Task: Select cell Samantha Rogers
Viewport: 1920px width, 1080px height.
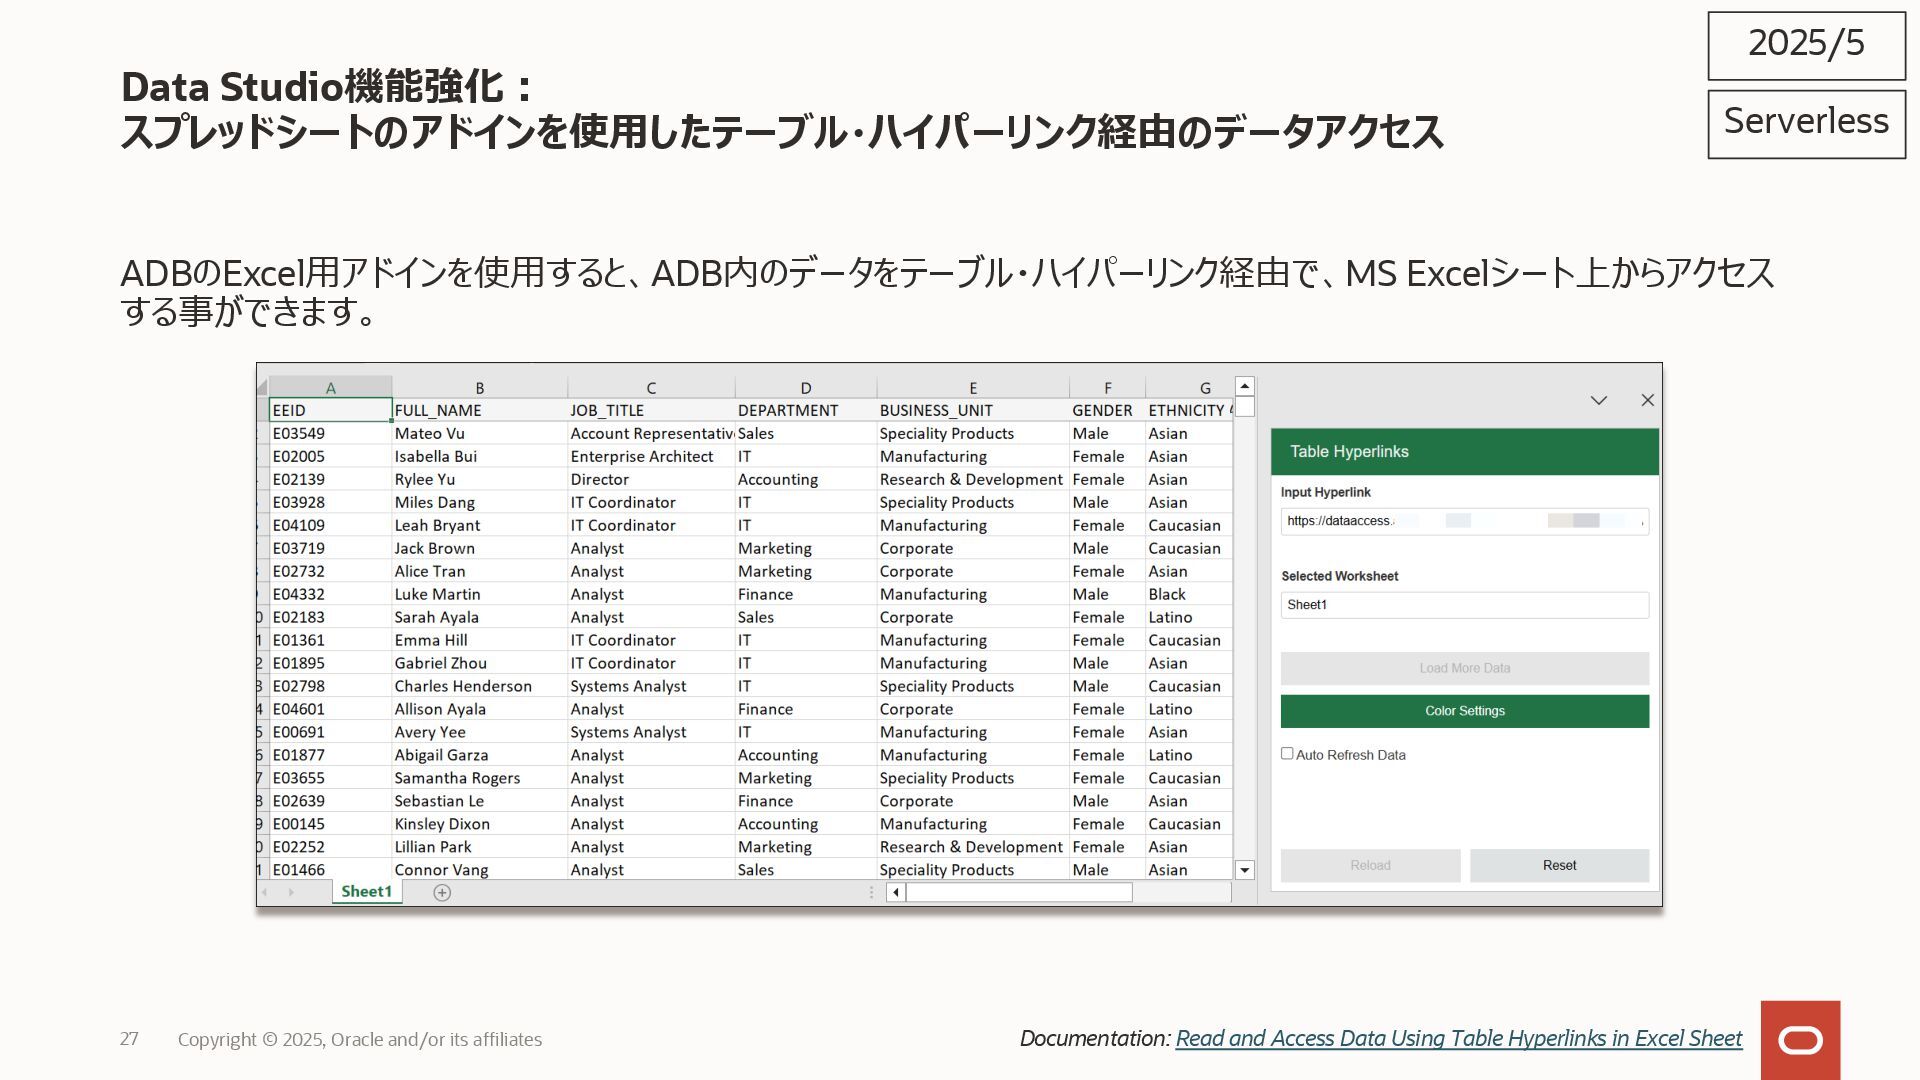Action: coord(479,778)
